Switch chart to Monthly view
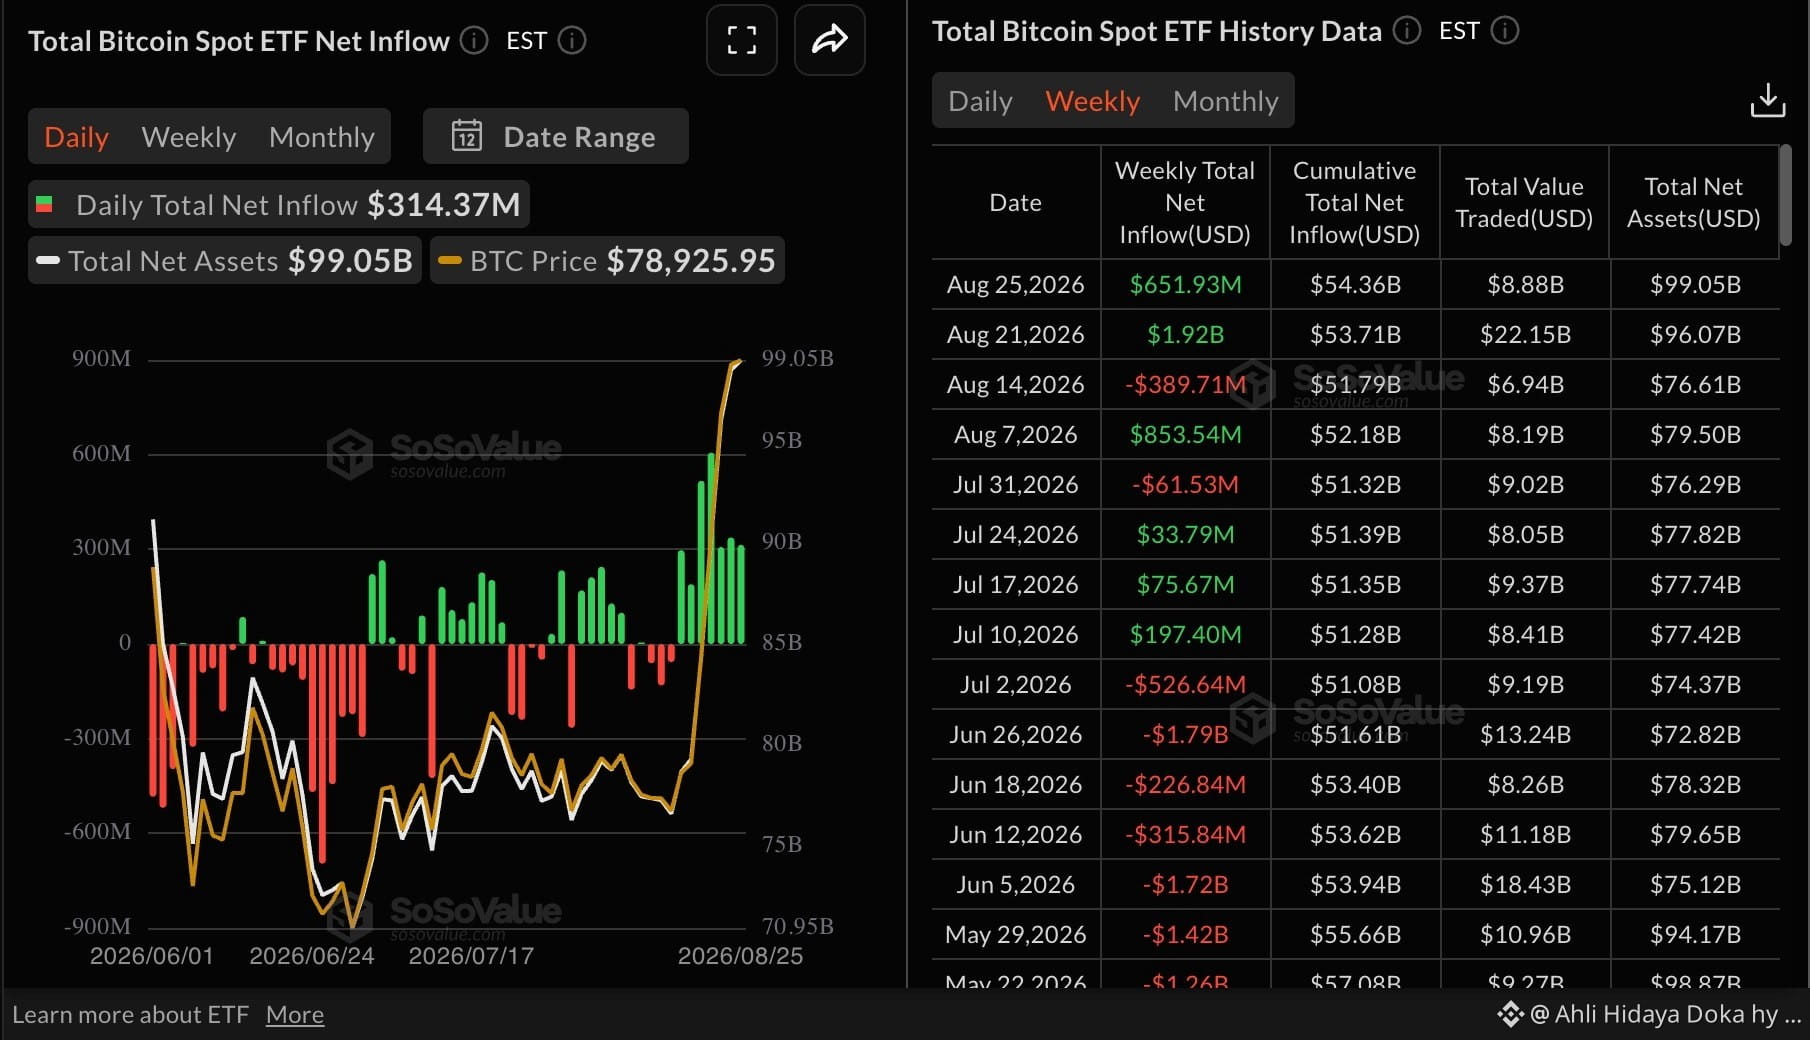This screenshot has width=1810, height=1040. [x=322, y=137]
